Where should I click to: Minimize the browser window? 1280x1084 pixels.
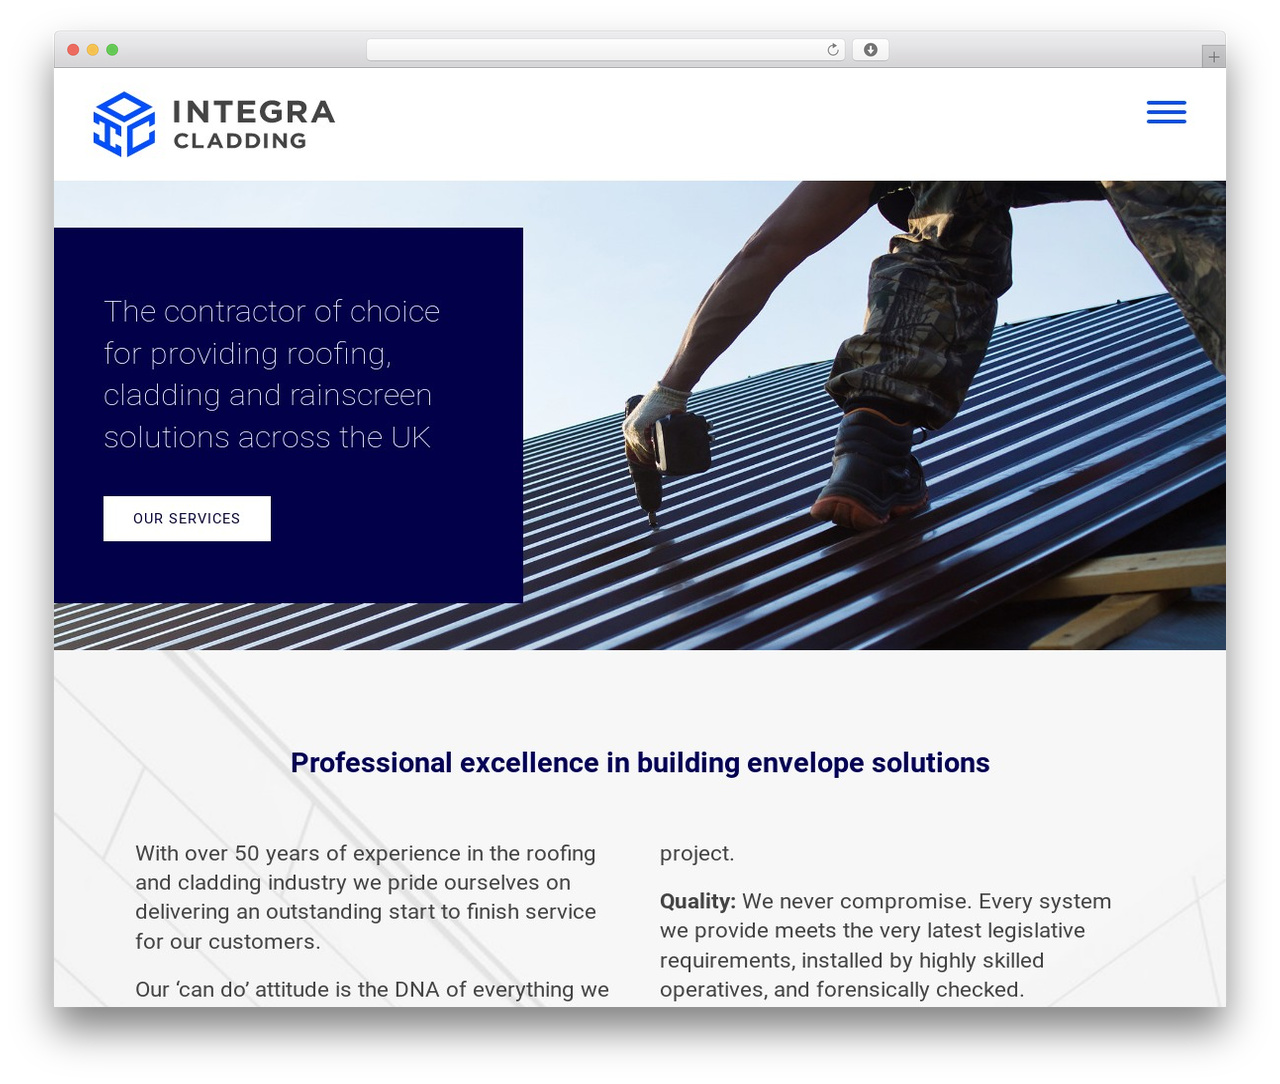pos(93,50)
